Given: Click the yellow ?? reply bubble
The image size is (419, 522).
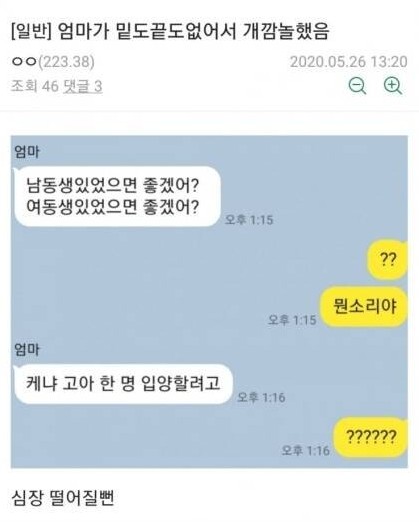Looking at the screenshot, I should click(387, 259).
